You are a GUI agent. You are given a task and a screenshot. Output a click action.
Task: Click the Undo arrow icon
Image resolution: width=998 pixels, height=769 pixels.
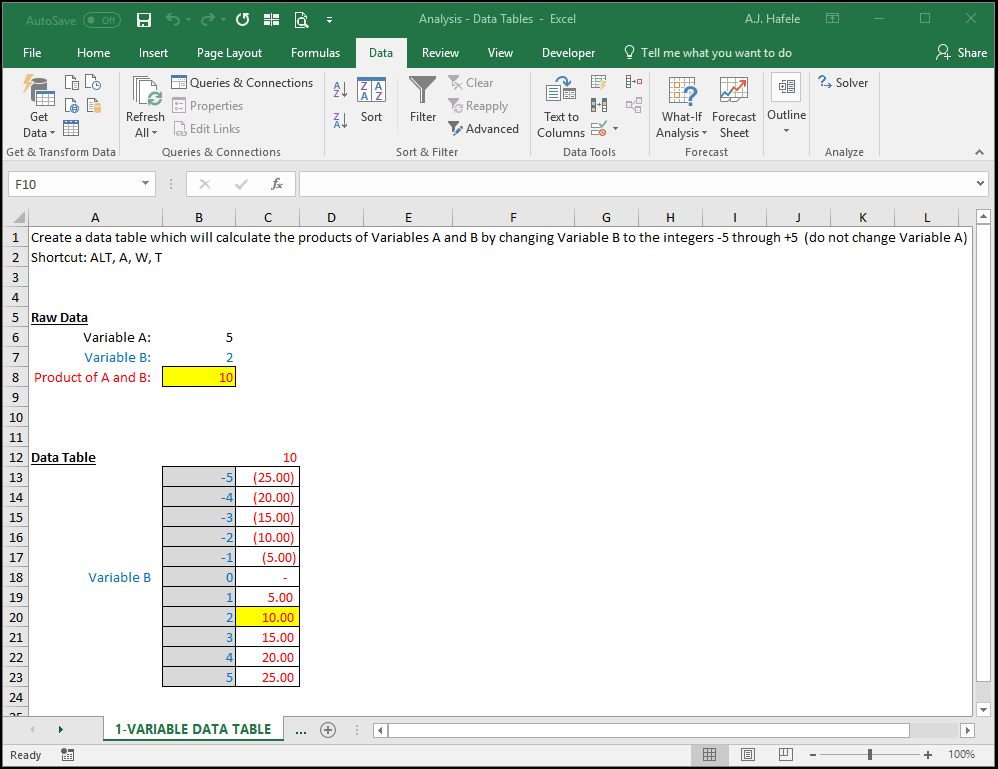point(172,20)
